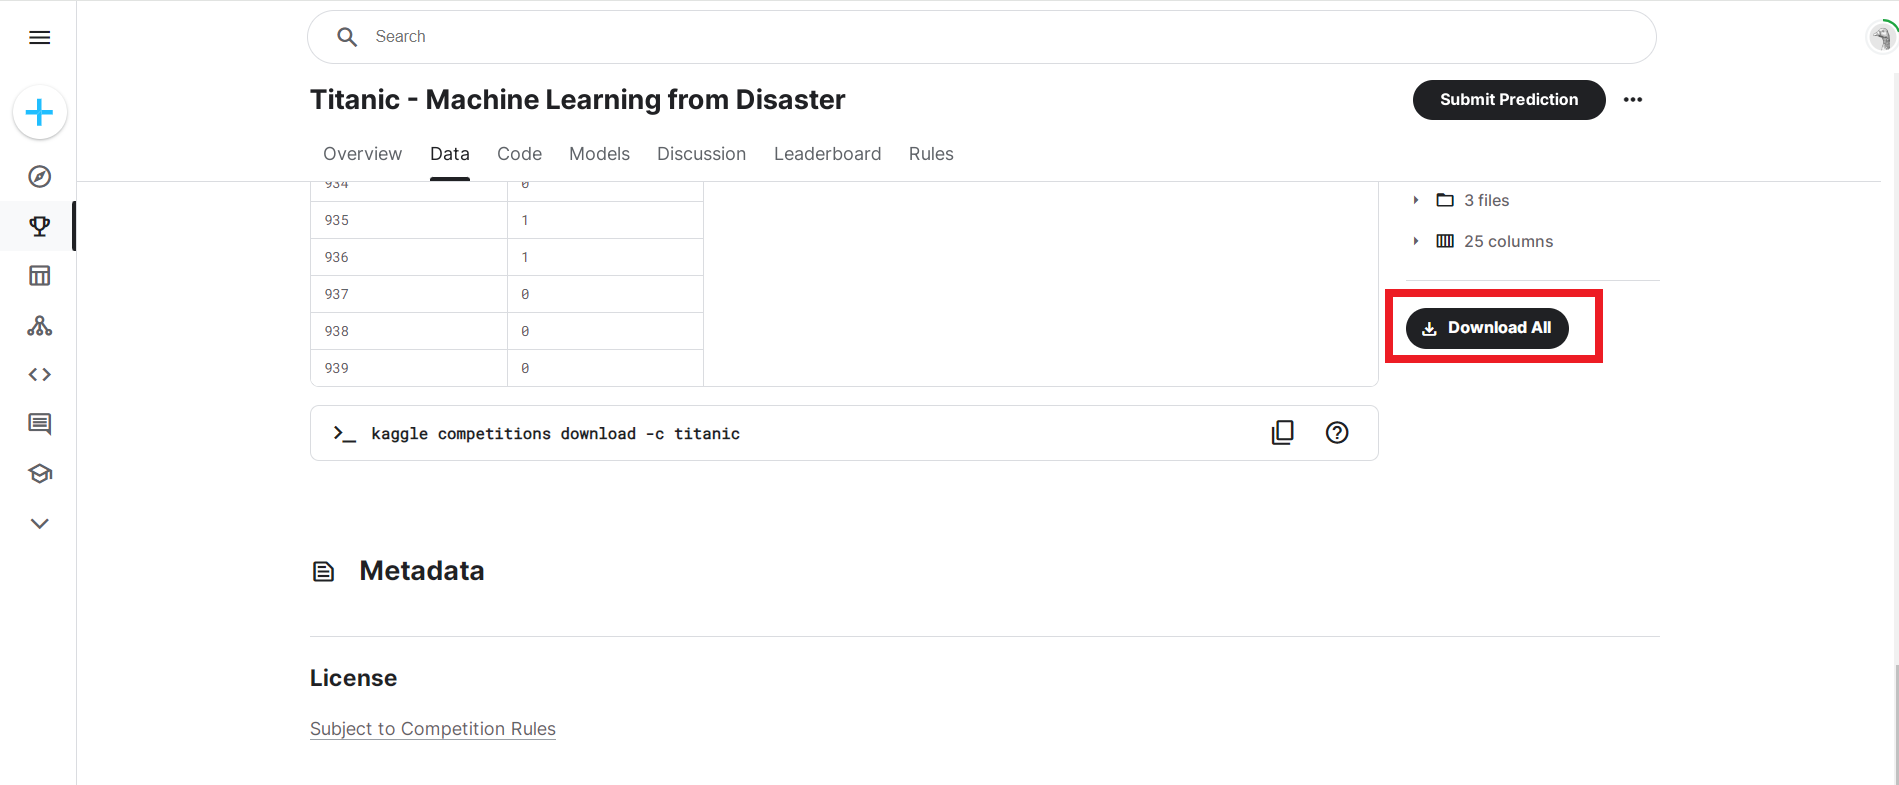Click the Metadata document icon
Image resolution: width=1899 pixels, height=785 pixels.
324,572
